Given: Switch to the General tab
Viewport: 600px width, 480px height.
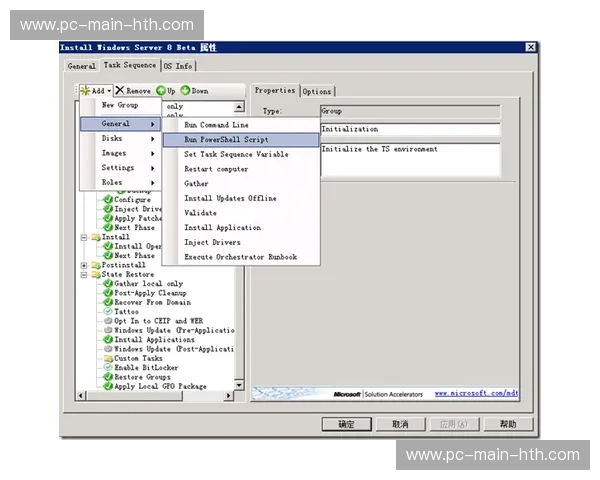Looking at the screenshot, I should (81, 66).
